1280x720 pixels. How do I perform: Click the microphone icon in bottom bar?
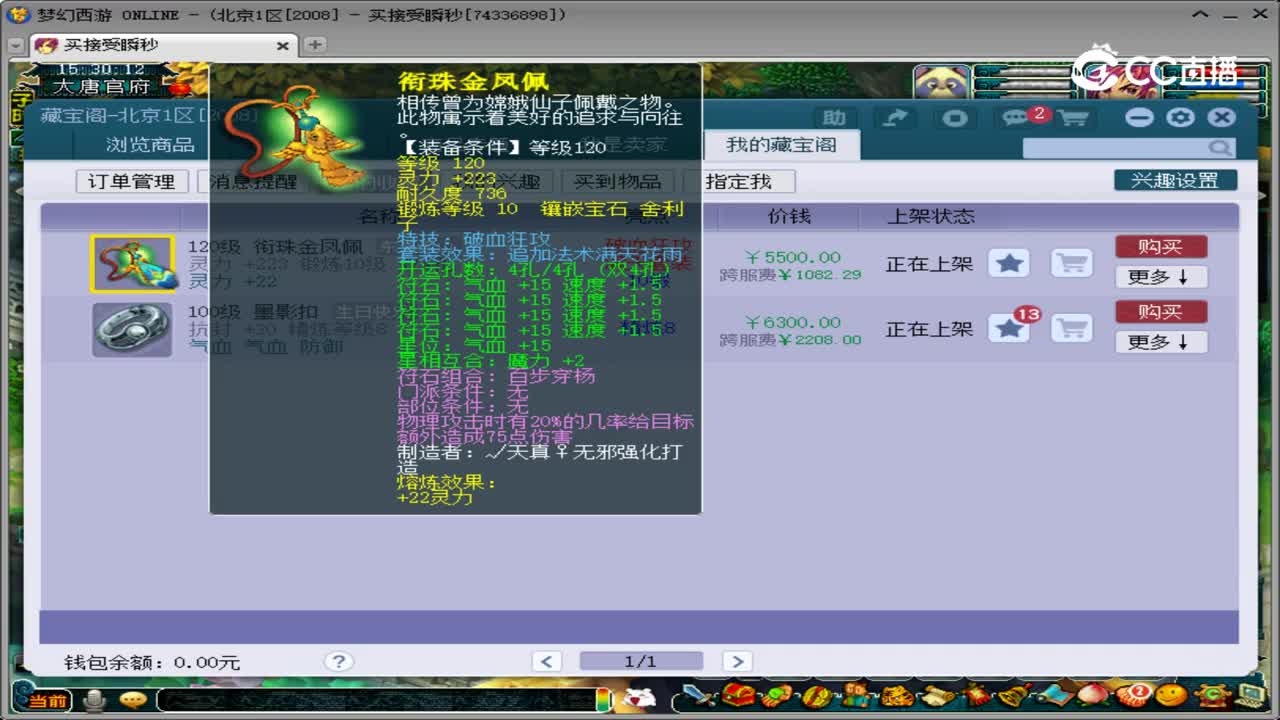coord(95,700)
